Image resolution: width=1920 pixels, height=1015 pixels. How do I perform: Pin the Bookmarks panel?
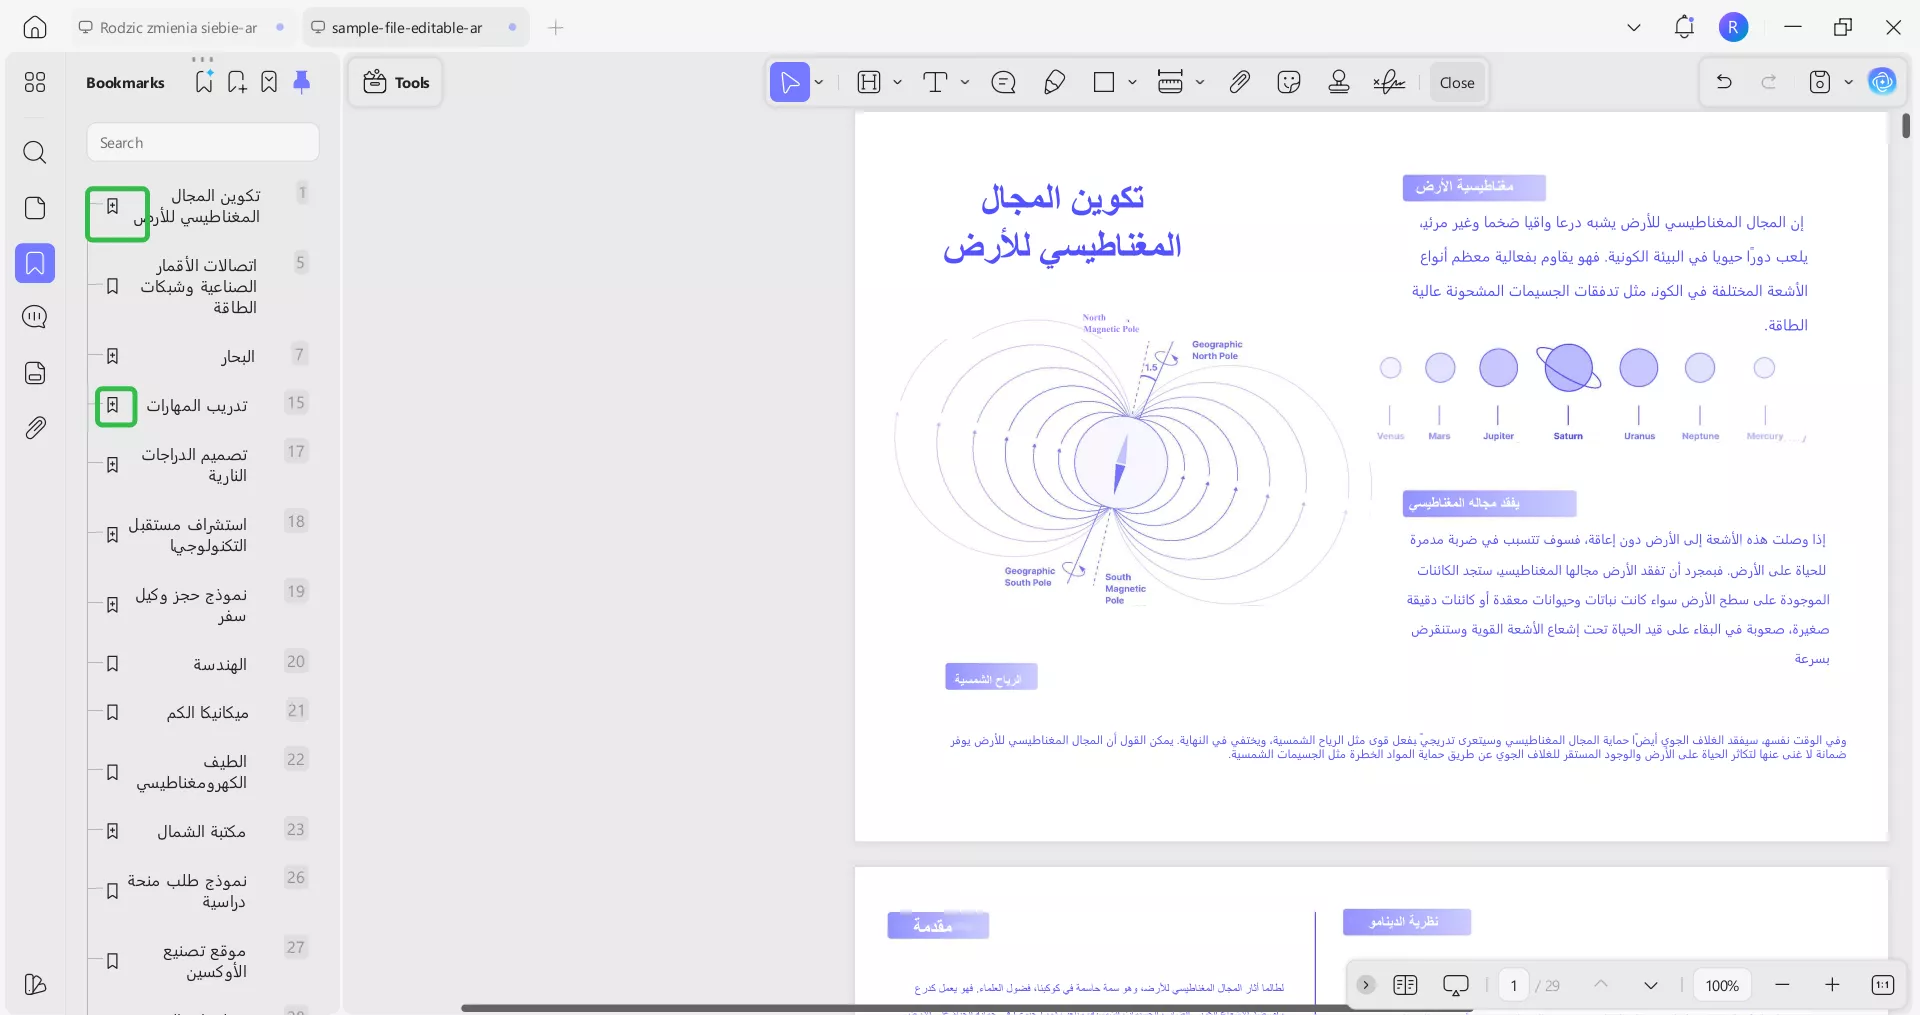[x=302, y=82]
